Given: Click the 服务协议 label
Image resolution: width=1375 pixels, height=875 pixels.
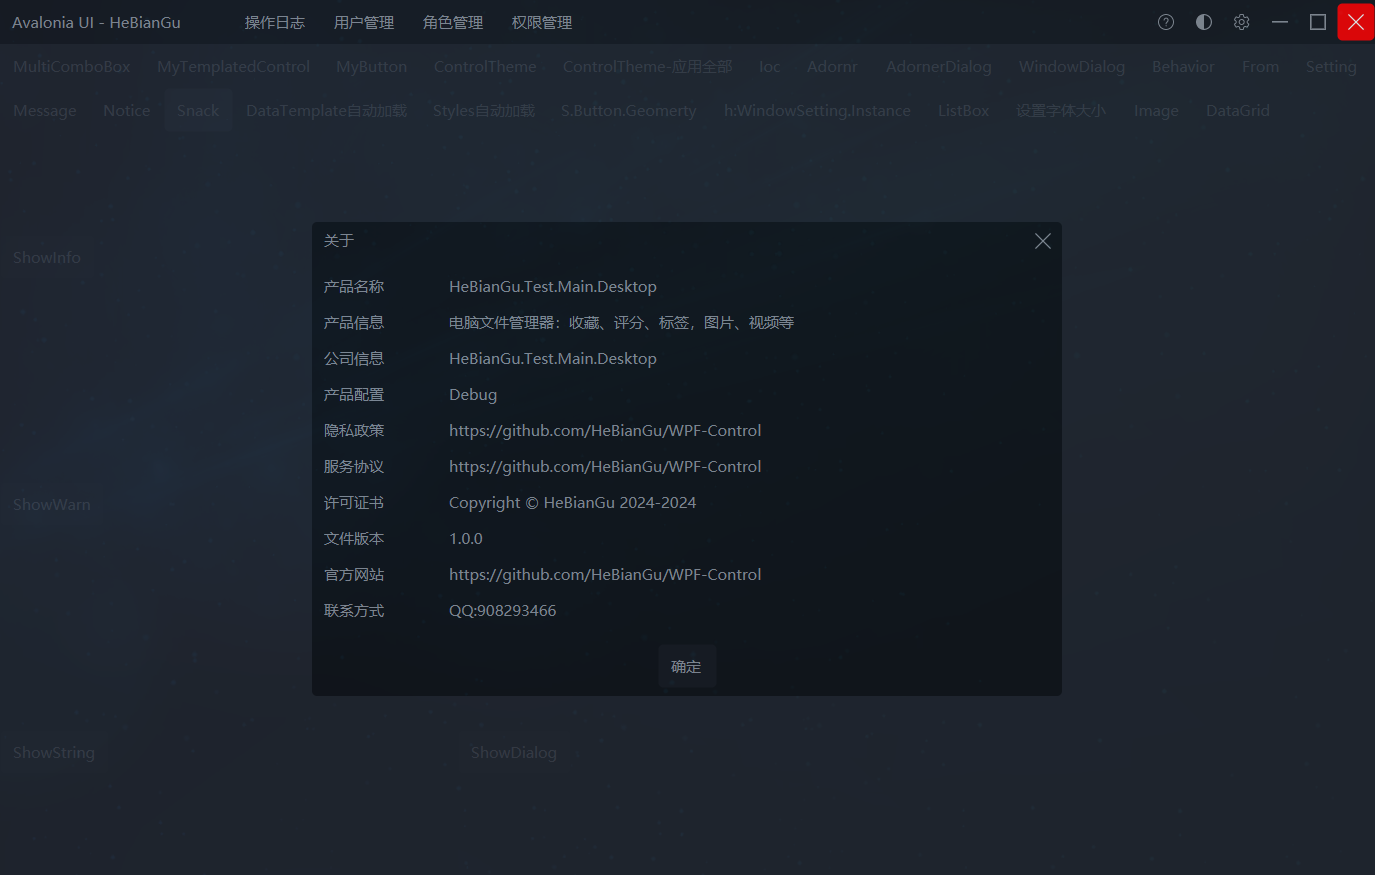Looking at the screenshot, I should 354,467.
